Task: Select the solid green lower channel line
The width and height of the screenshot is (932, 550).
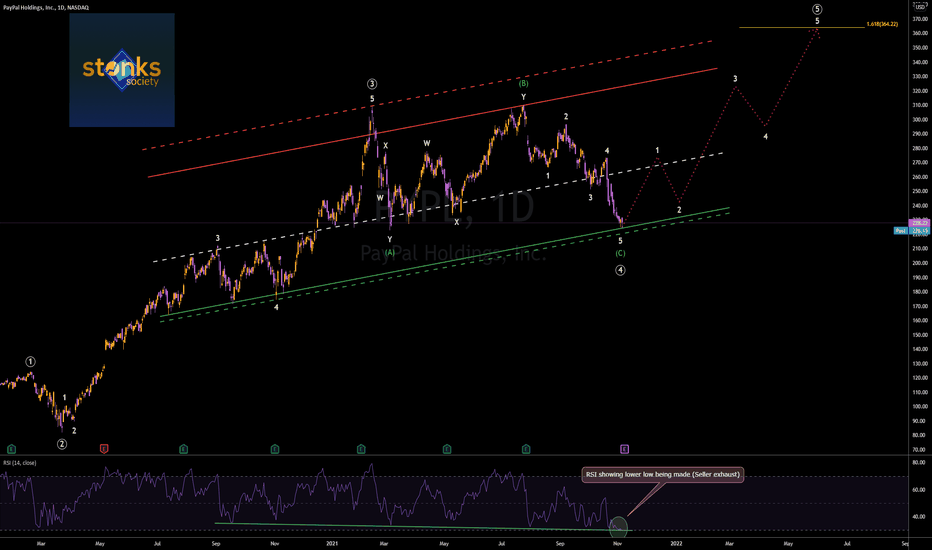Action: [x=445, y=262]
